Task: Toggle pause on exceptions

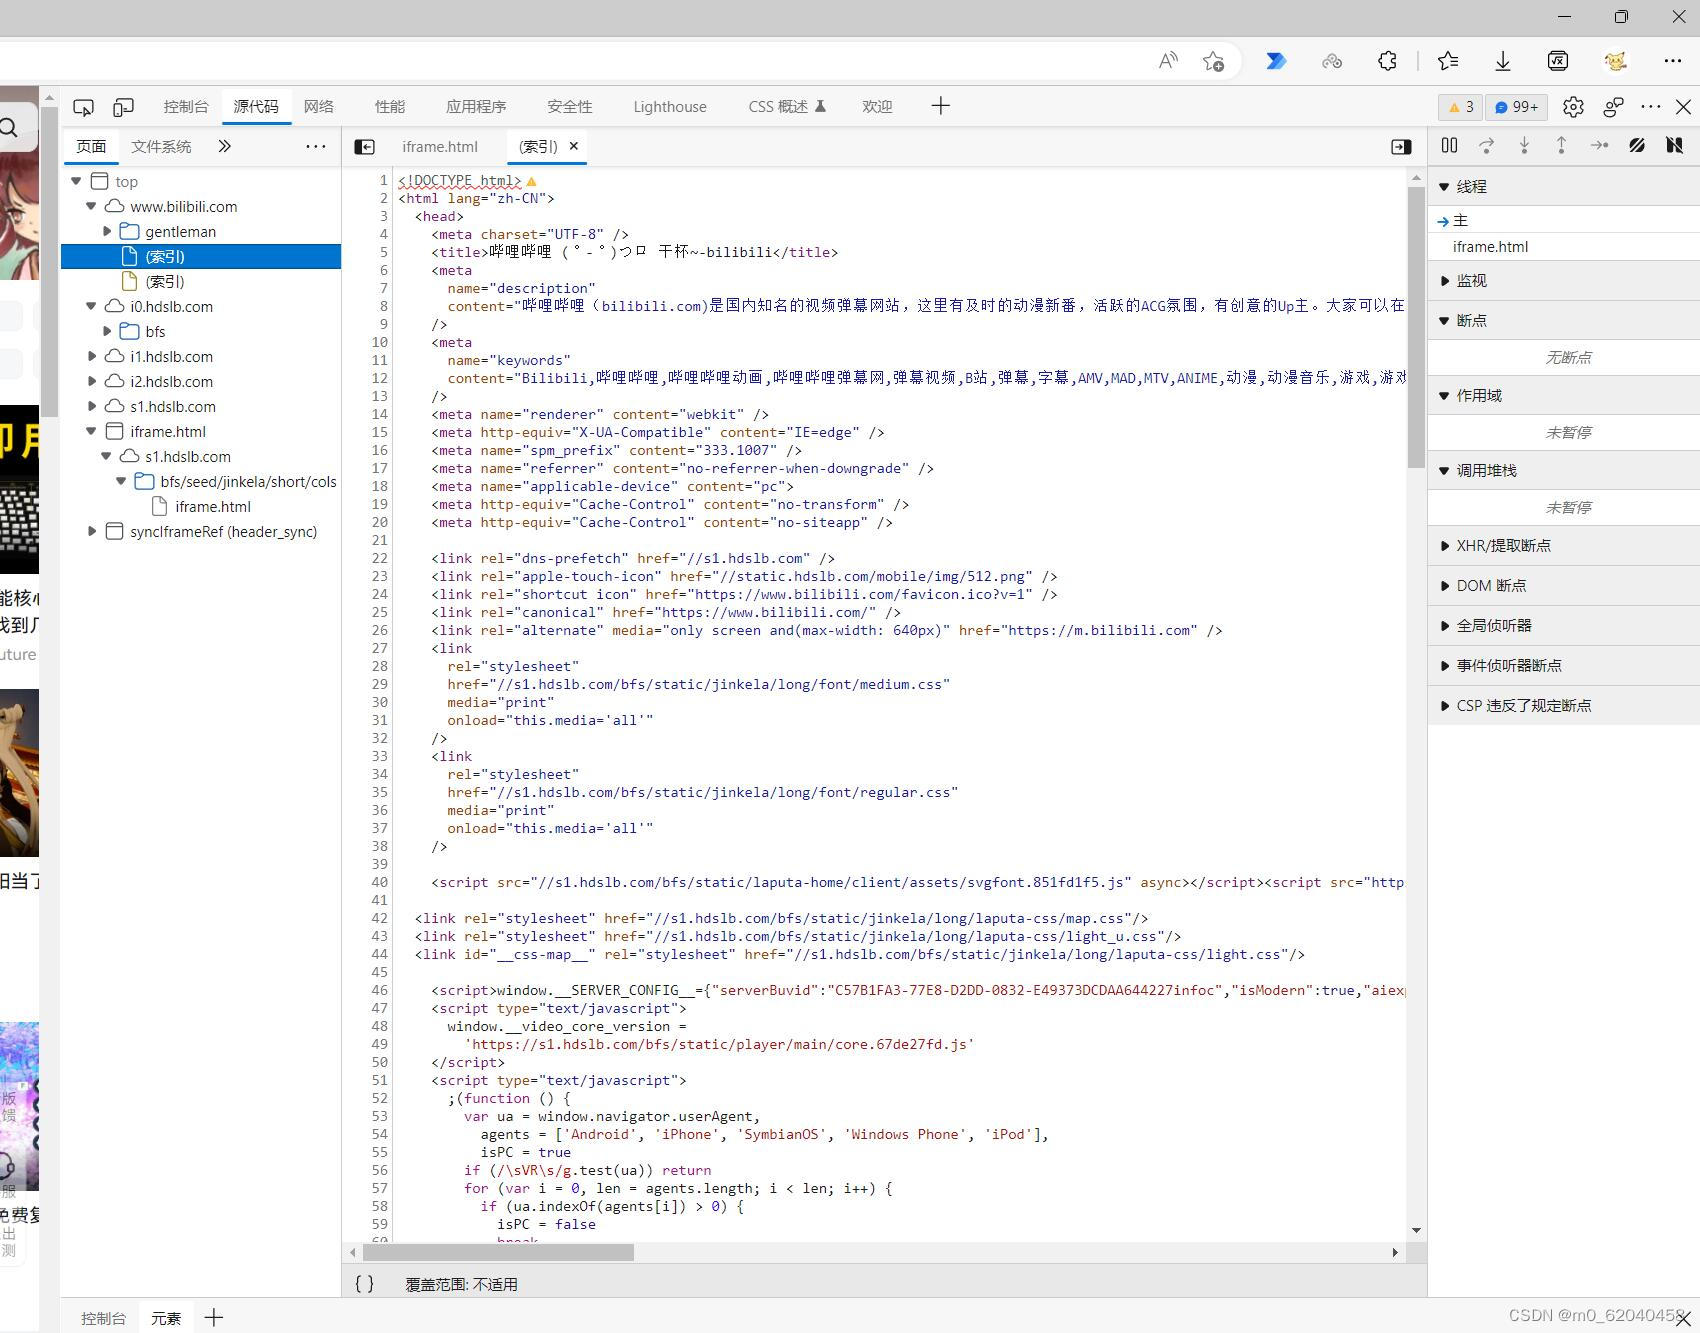Action: coord(1674,146)
